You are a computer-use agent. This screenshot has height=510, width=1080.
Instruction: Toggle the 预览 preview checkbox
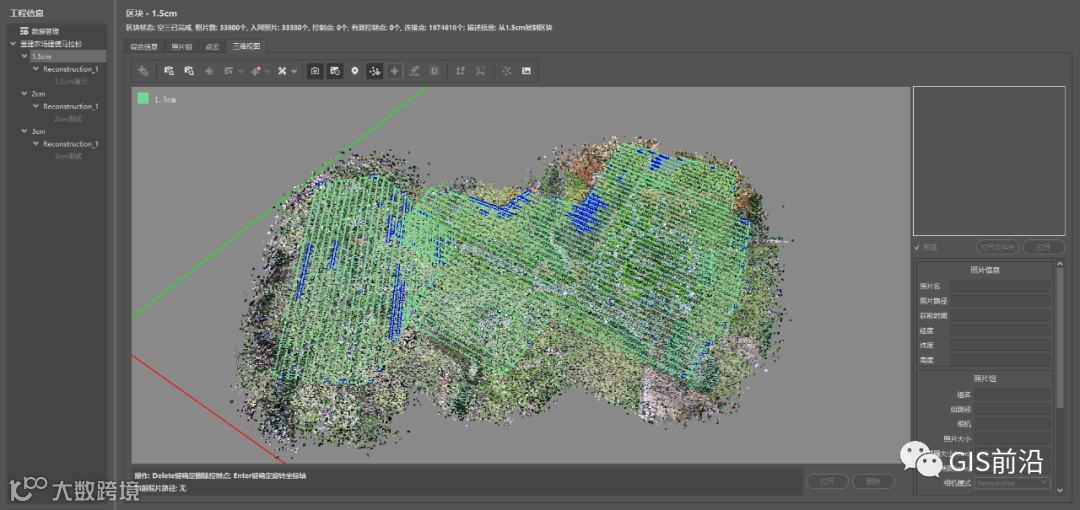coord(918,247)
